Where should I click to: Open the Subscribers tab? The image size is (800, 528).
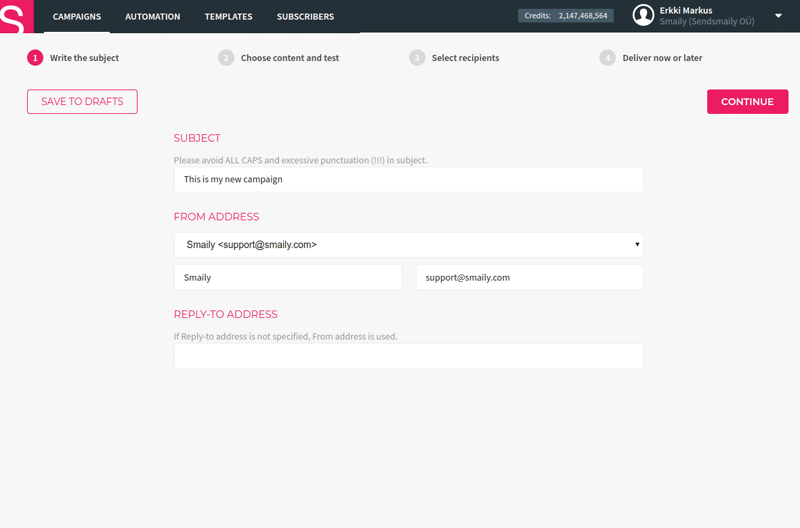(305, 17)
